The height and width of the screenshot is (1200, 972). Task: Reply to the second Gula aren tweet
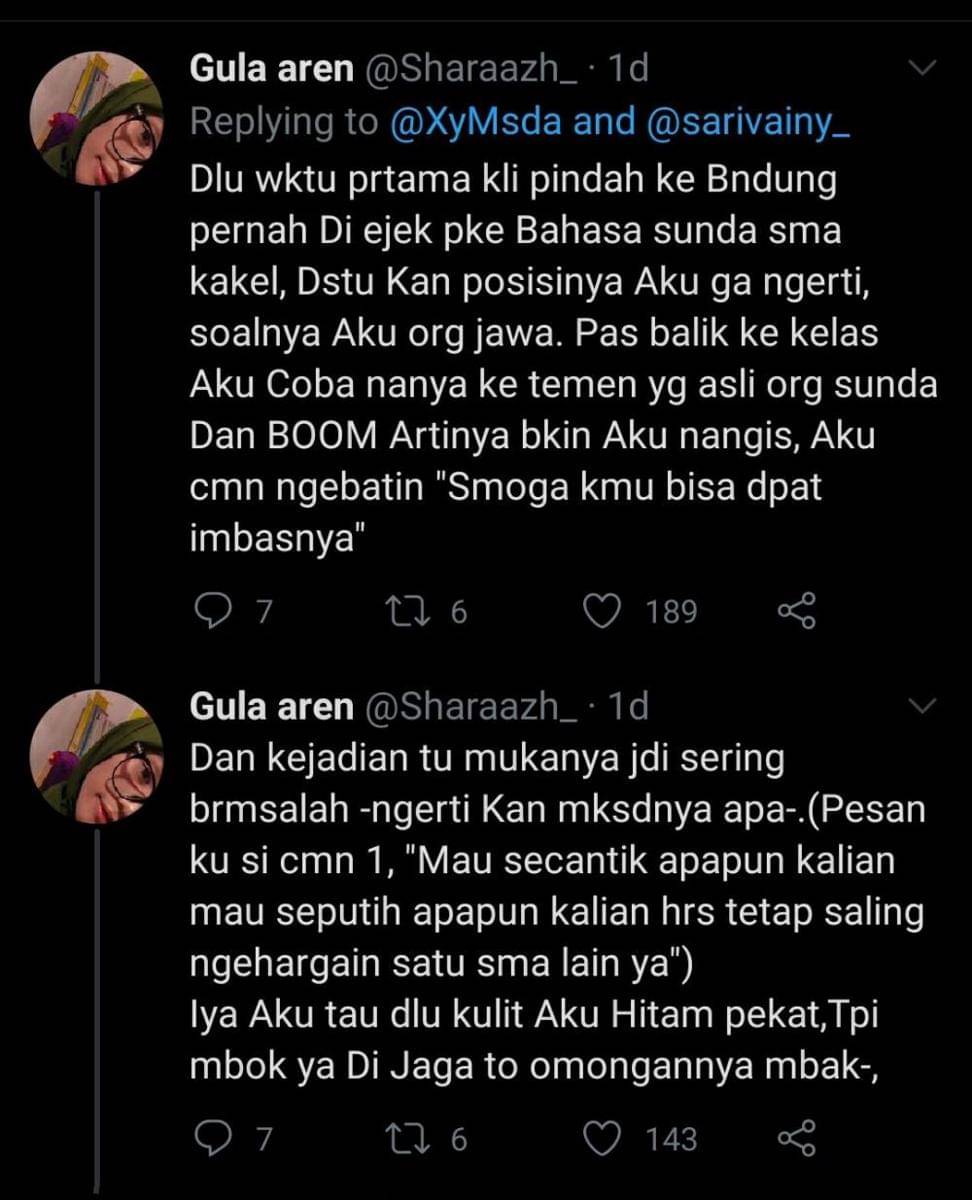[x=211, y=1138]
